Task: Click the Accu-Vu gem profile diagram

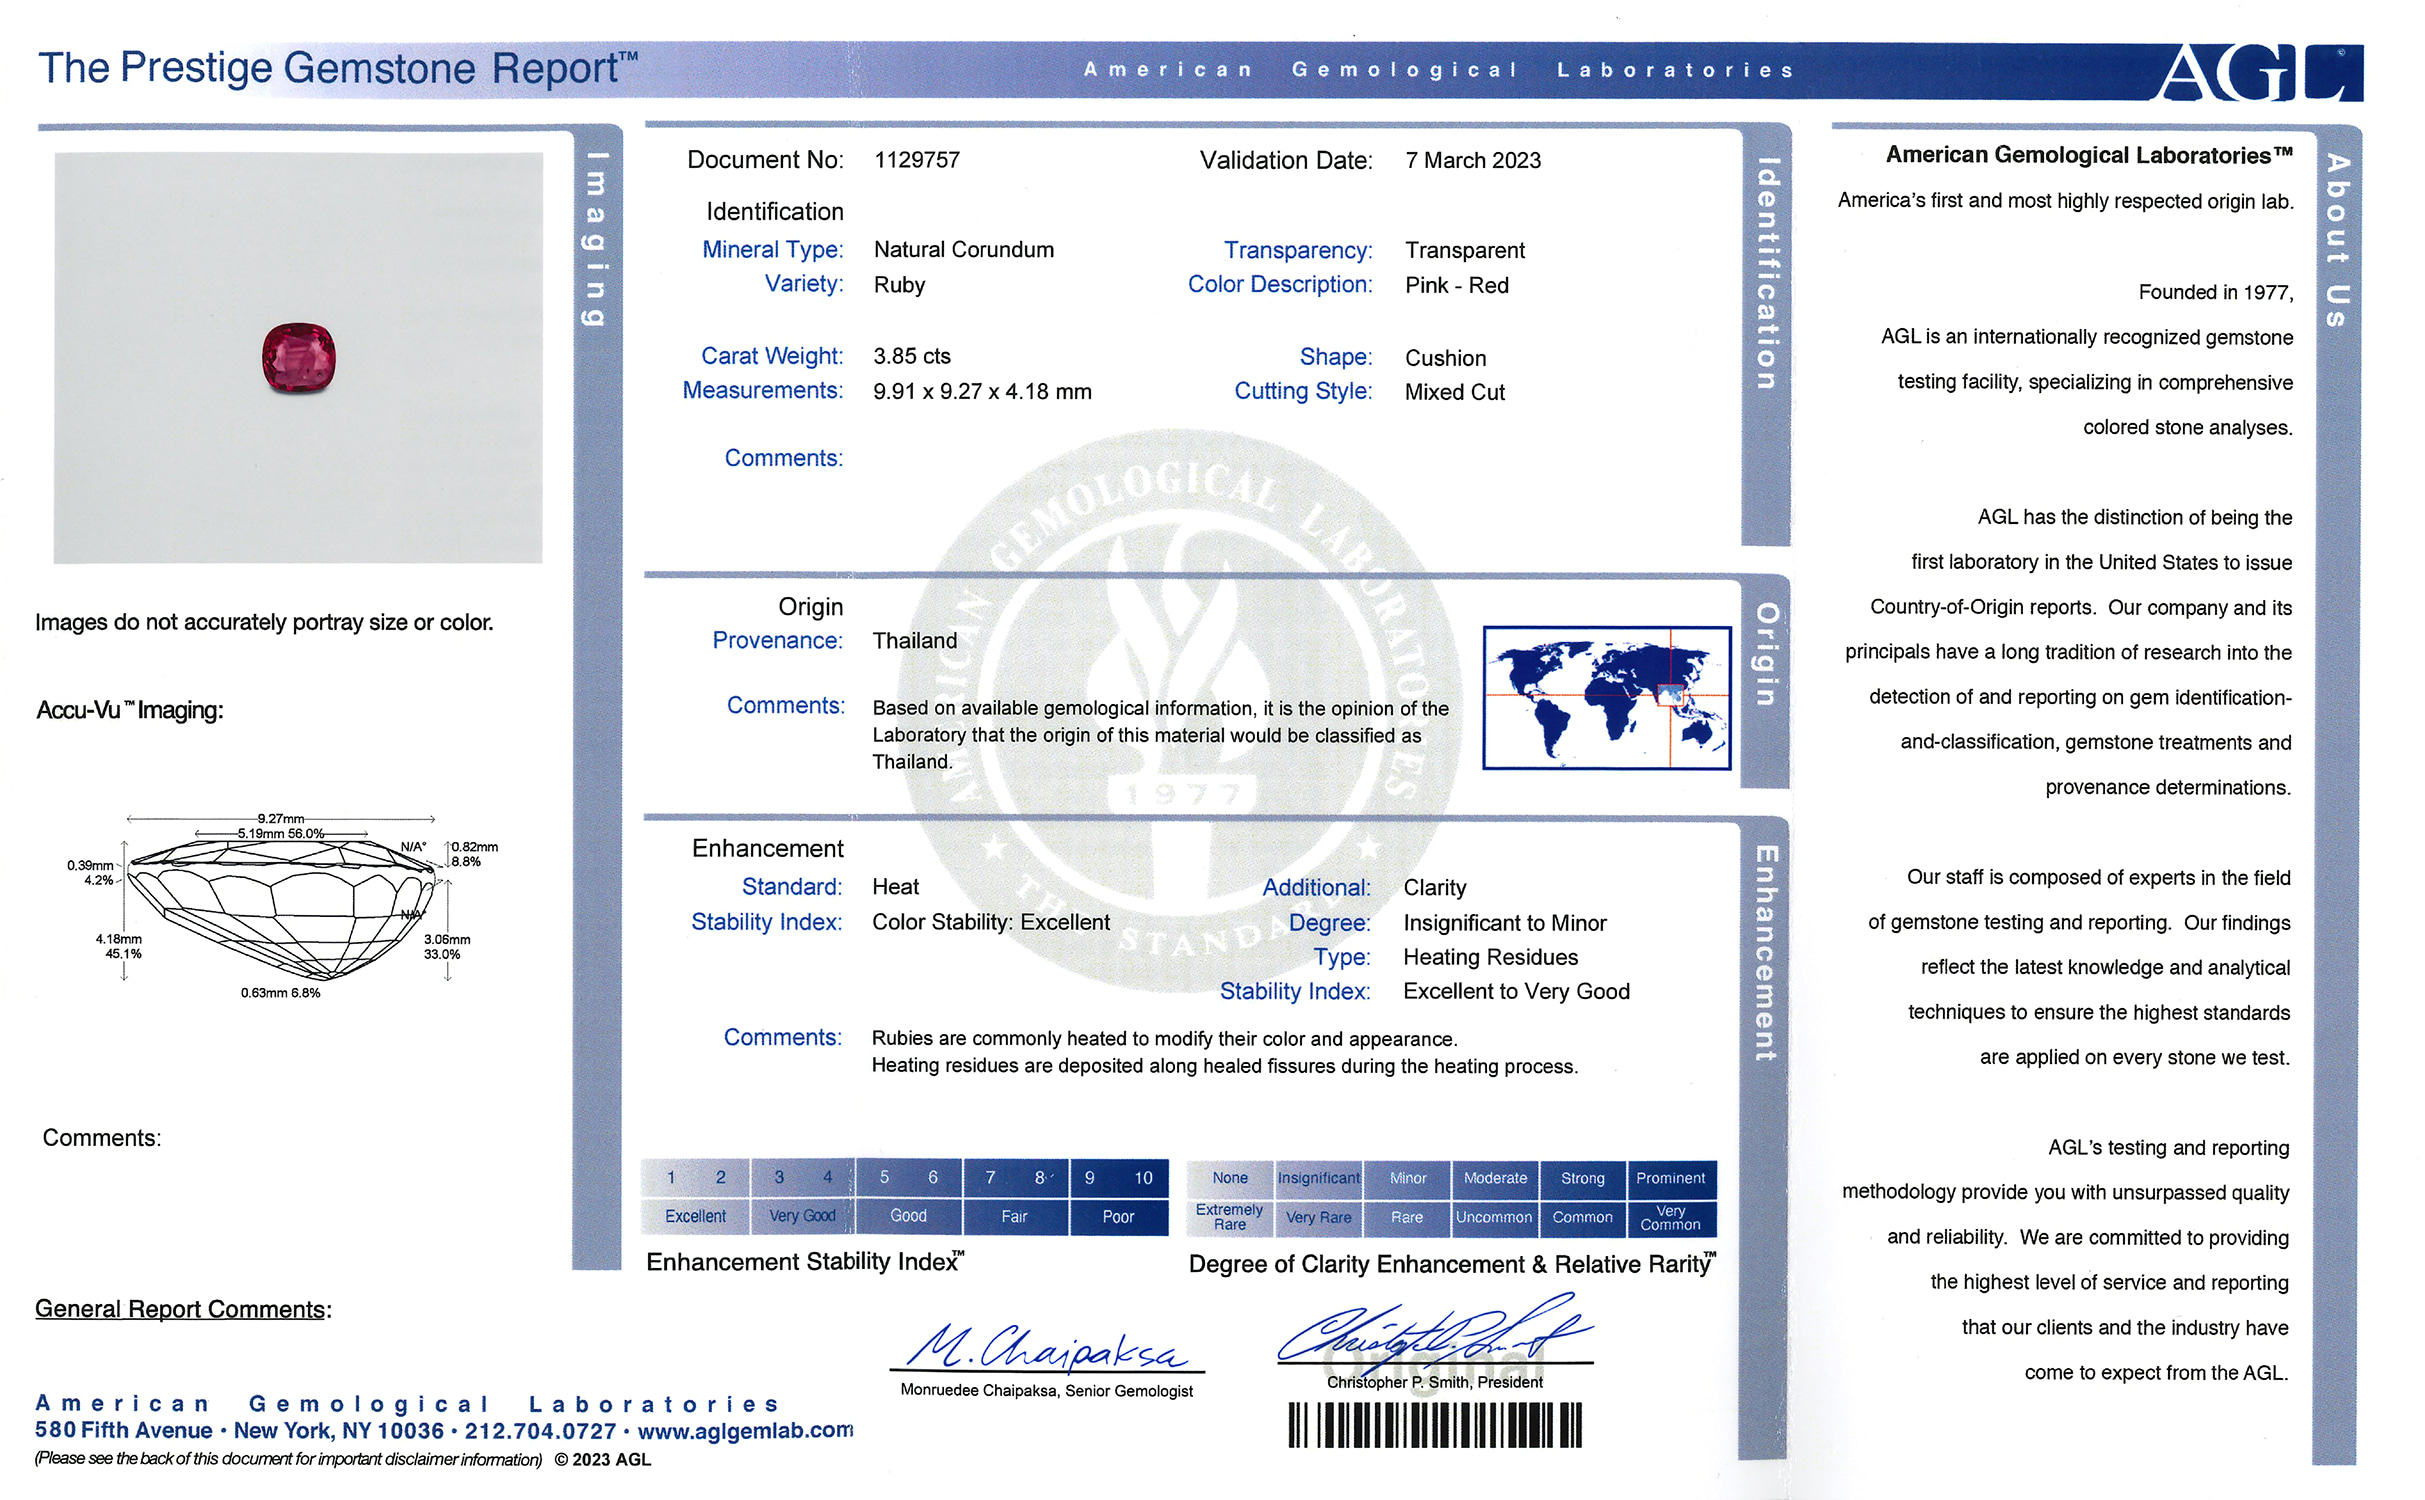Action: pyautogui.click(x=282, y=905)
